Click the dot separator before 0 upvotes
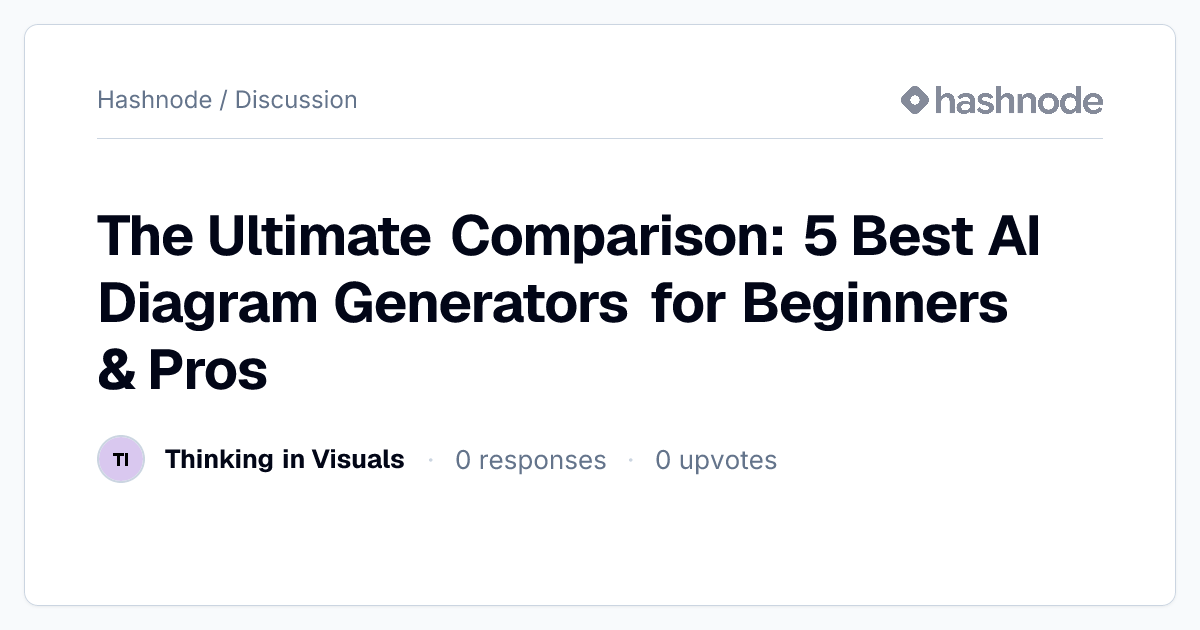This screenshot has width=1200, height=630. 631,460
